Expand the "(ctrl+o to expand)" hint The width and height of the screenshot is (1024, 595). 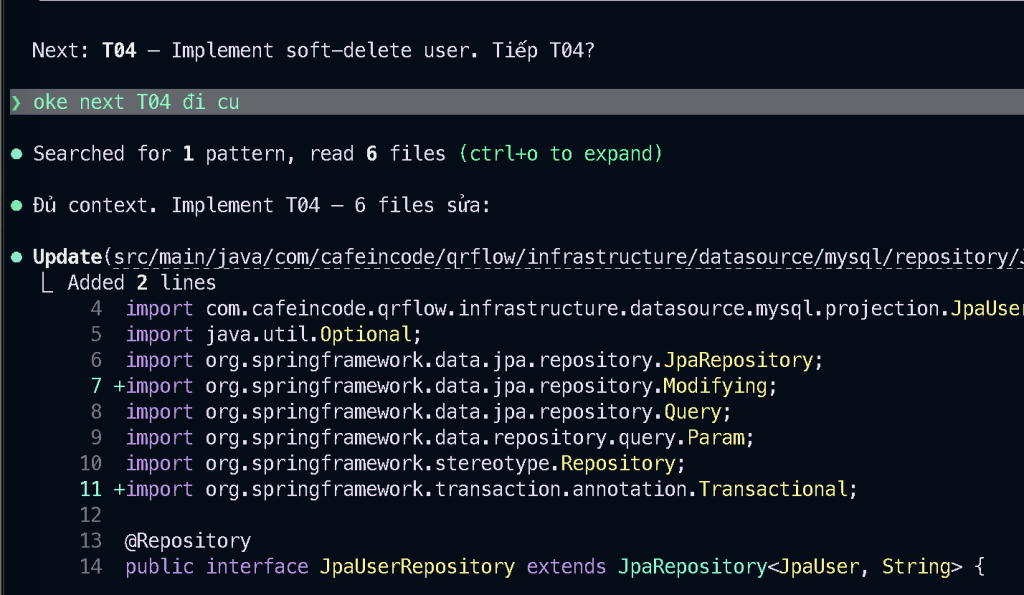560,154
